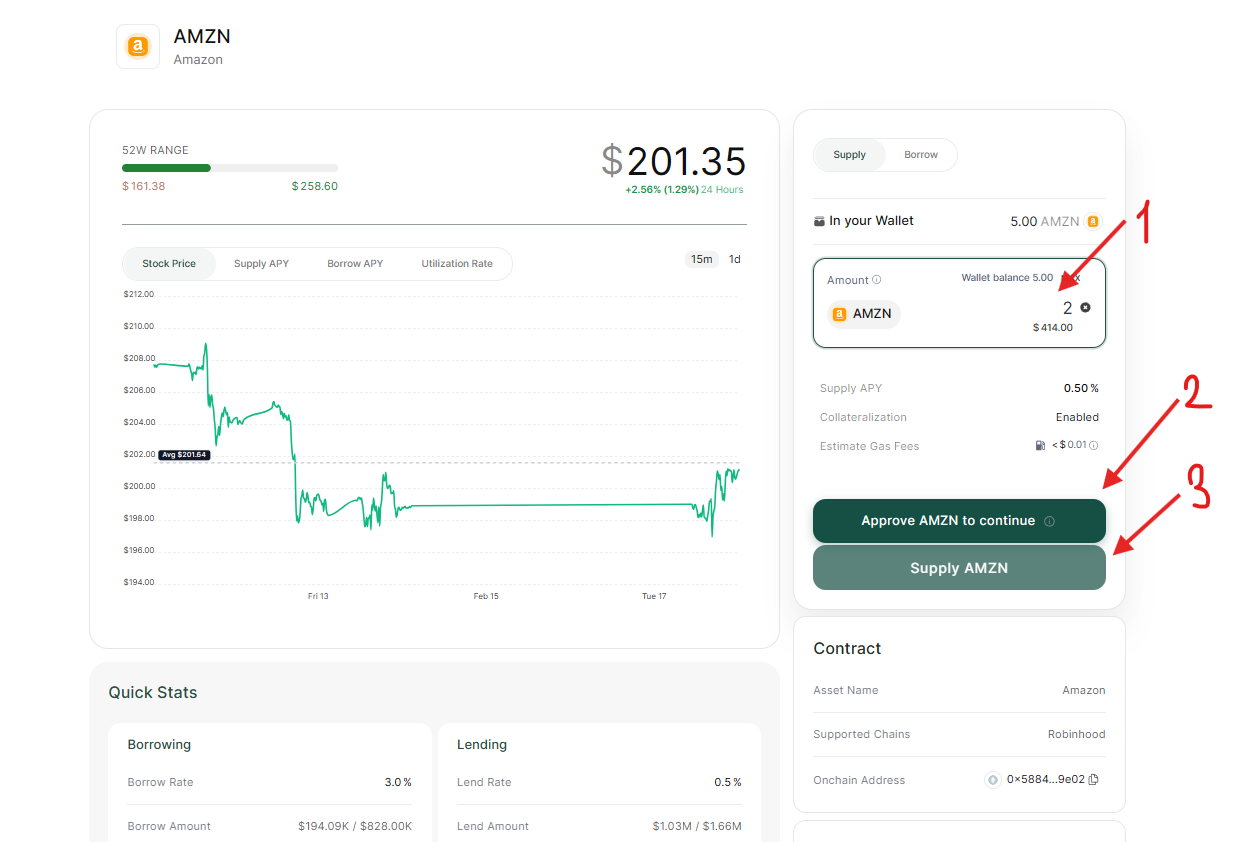Show the Borrow APY chart tab
The image size is (1237, 842).
point(355,264)
